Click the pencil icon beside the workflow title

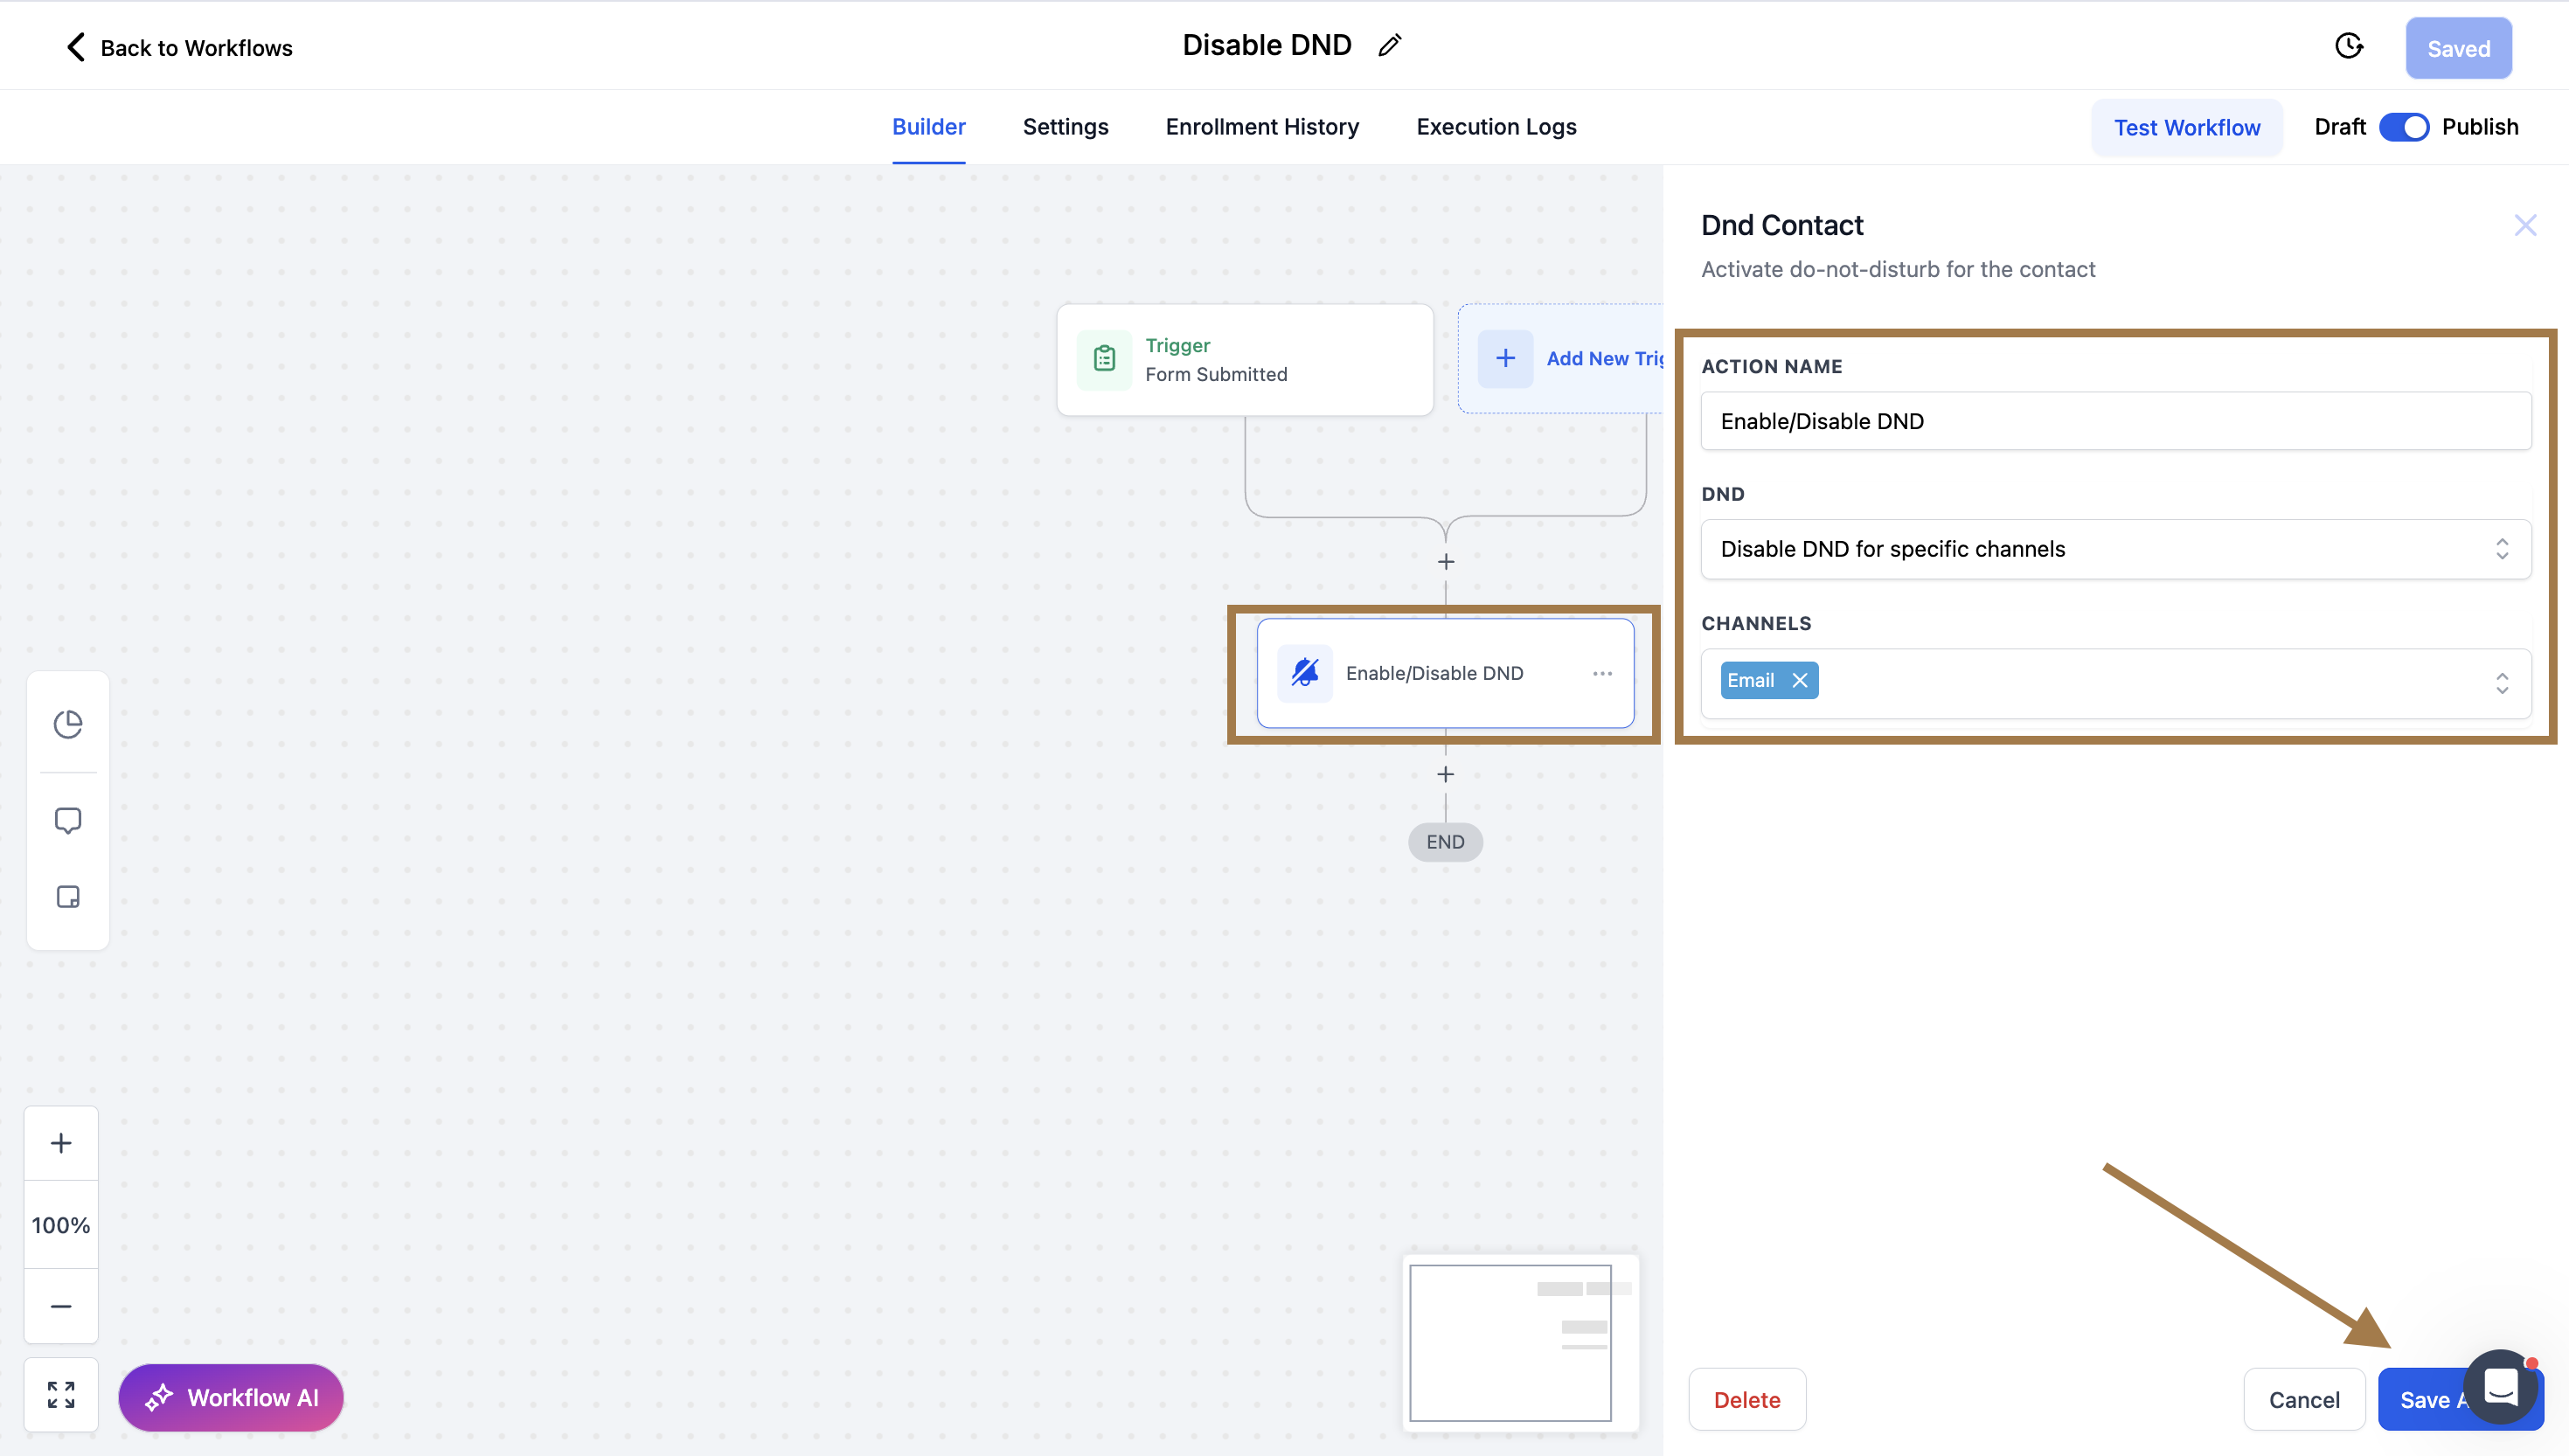pos(1389,46)
